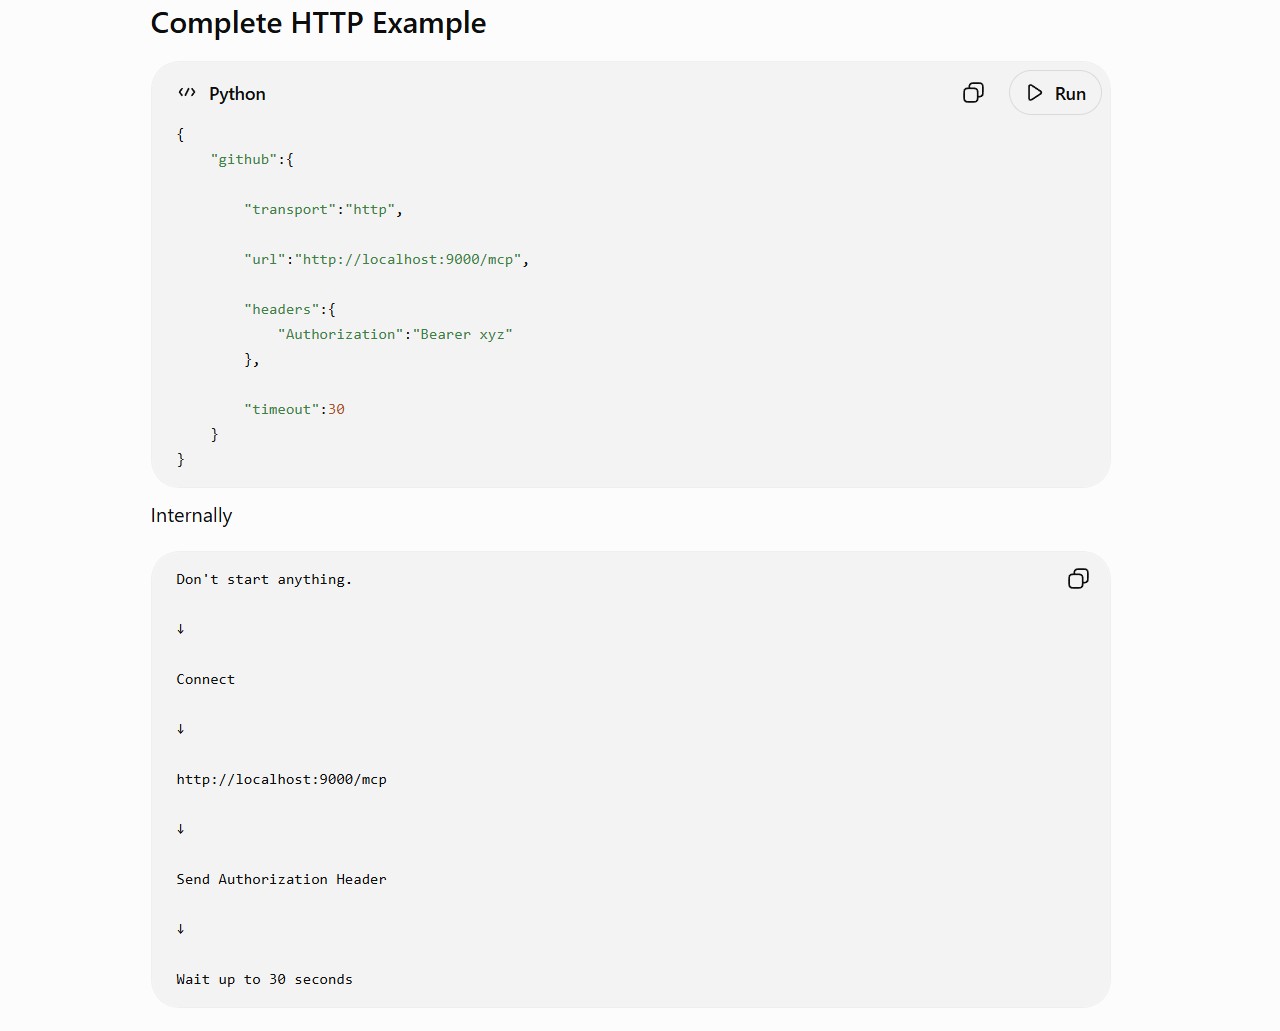Click the "Authorization":"Bearer xyz" line
The width and height of the screenshot is (1280, 1031).
coord(395,334)
